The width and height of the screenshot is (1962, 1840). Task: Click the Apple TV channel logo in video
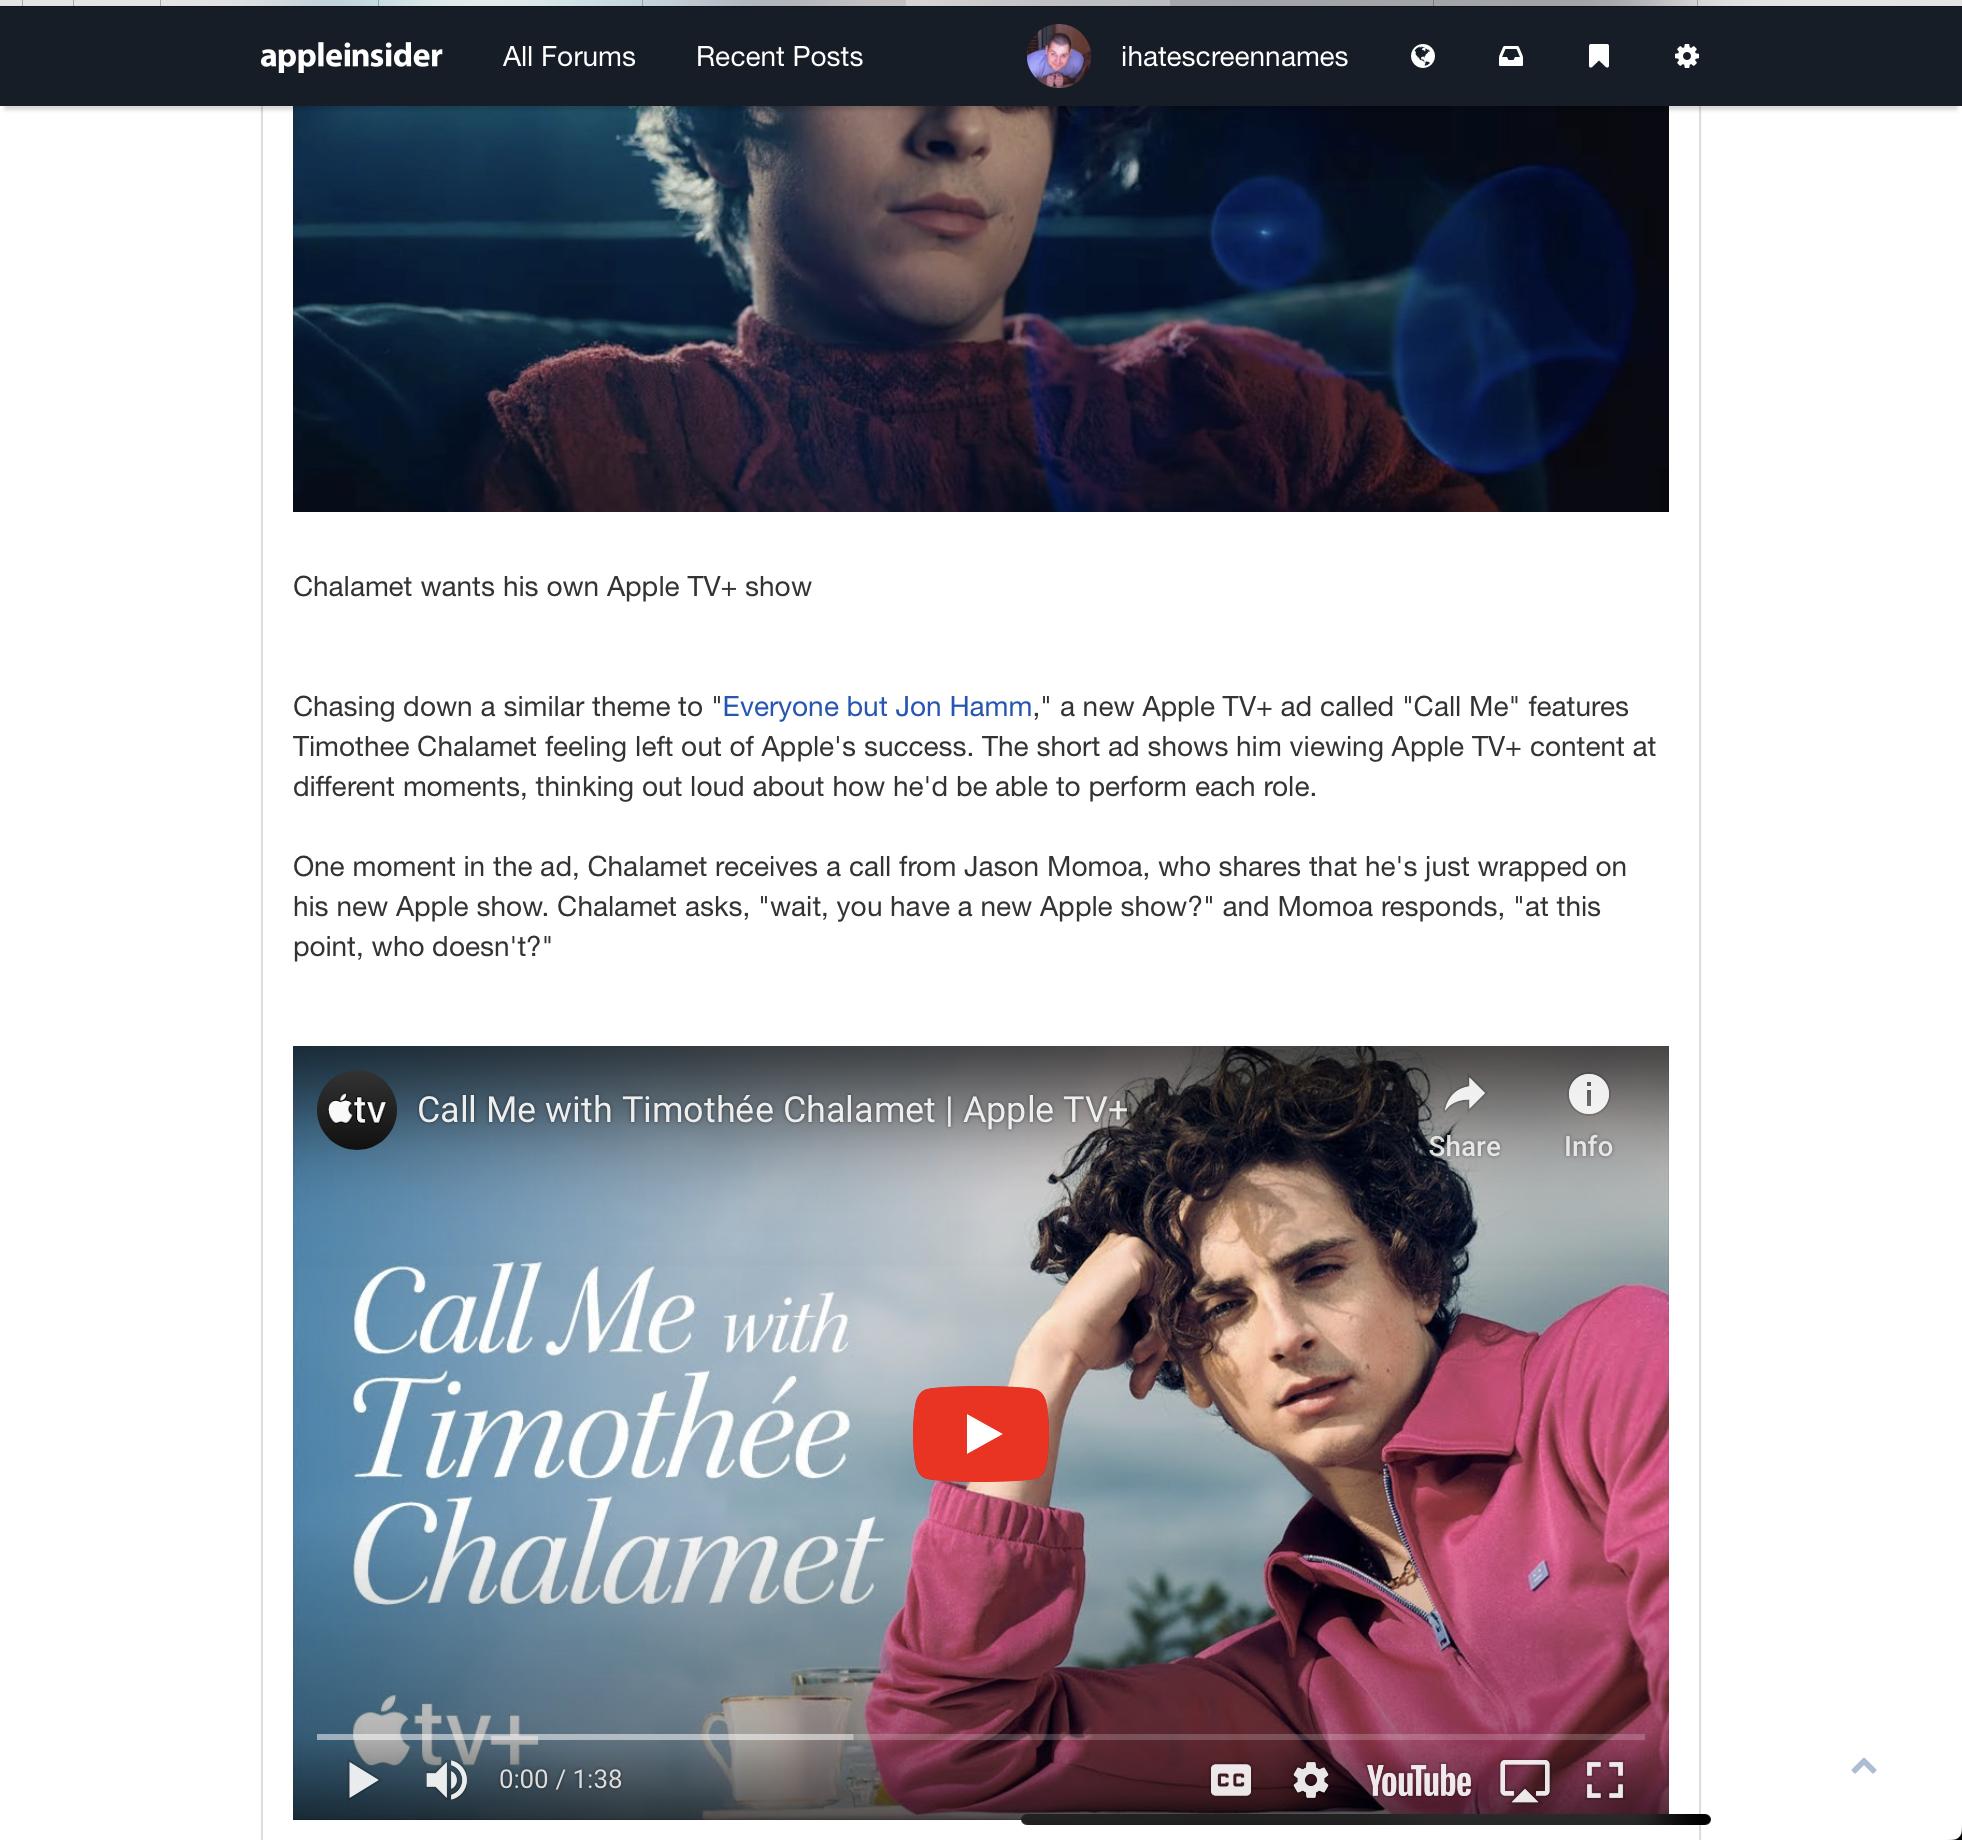coord(357,1110)
